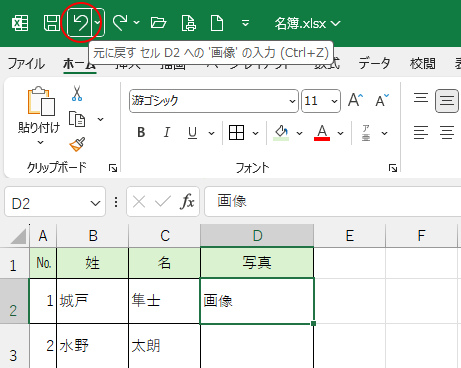Screen dimensions: 461x368
Task: Expand the 貼り付け options arrow
Action: click(x=40, y=142)
